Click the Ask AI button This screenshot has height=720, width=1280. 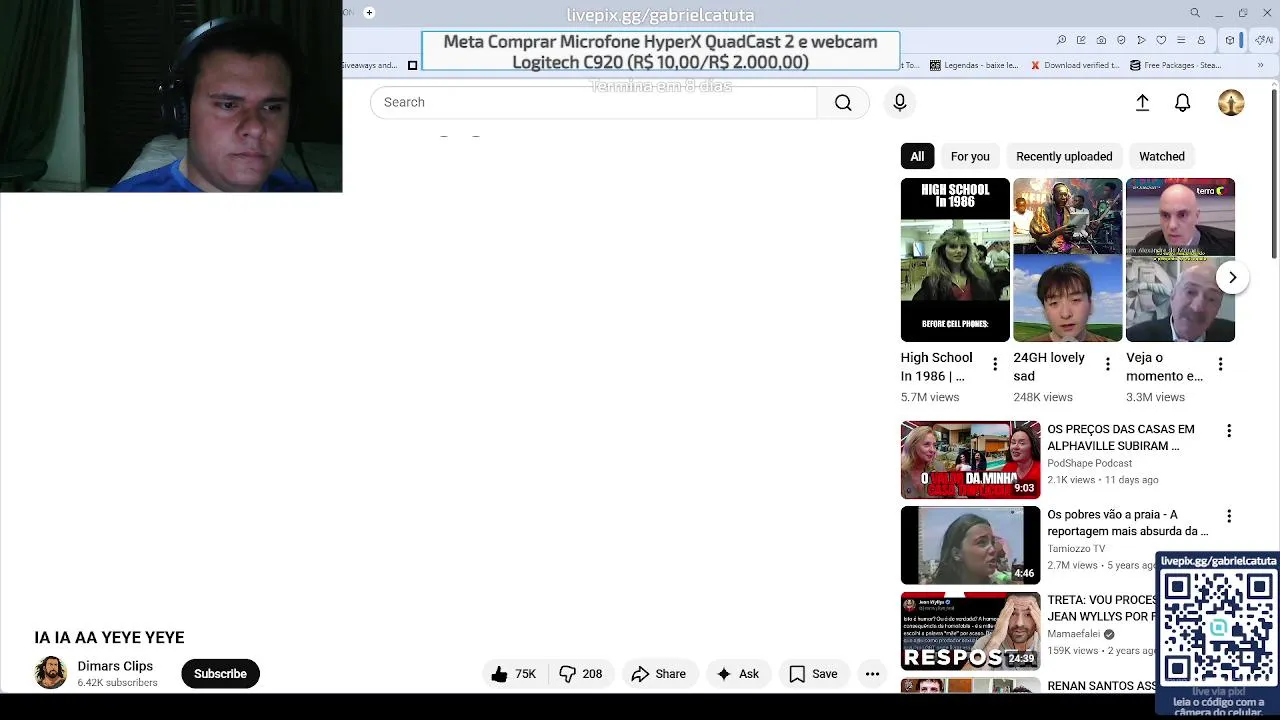[x=738, y=674]
